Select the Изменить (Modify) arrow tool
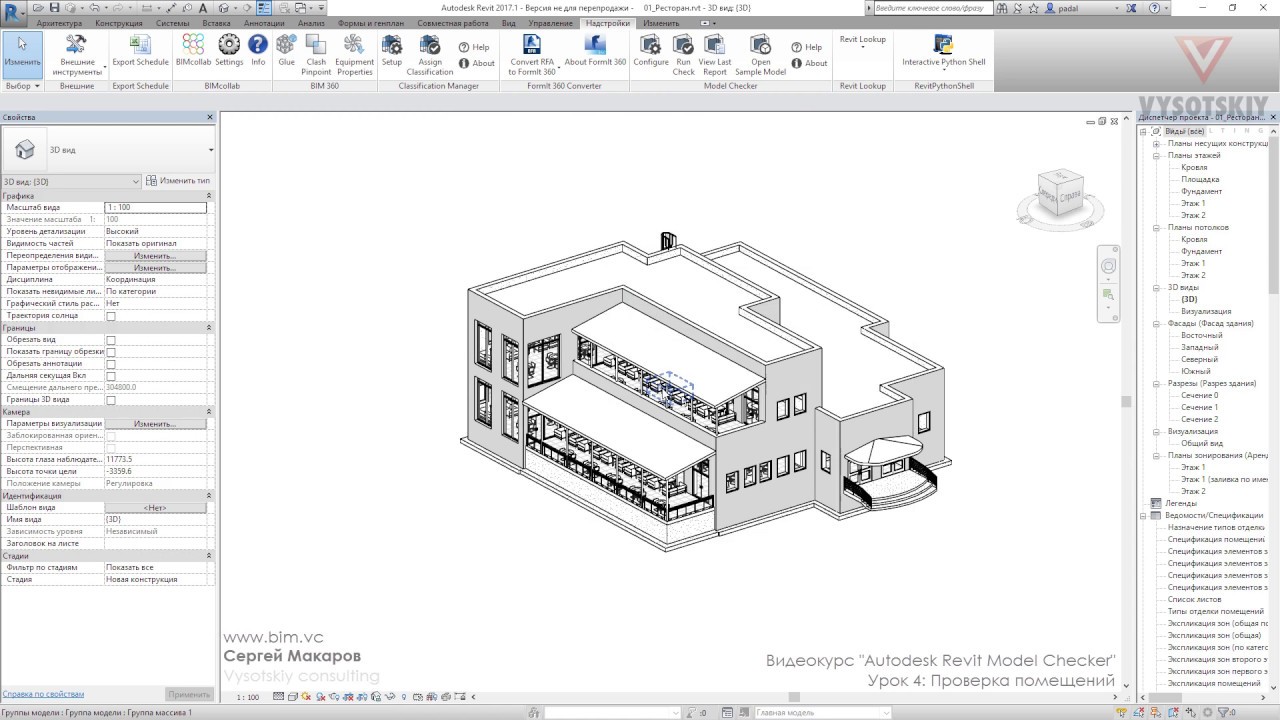This screenshot has width=1280, height=720. pos(22,54)
